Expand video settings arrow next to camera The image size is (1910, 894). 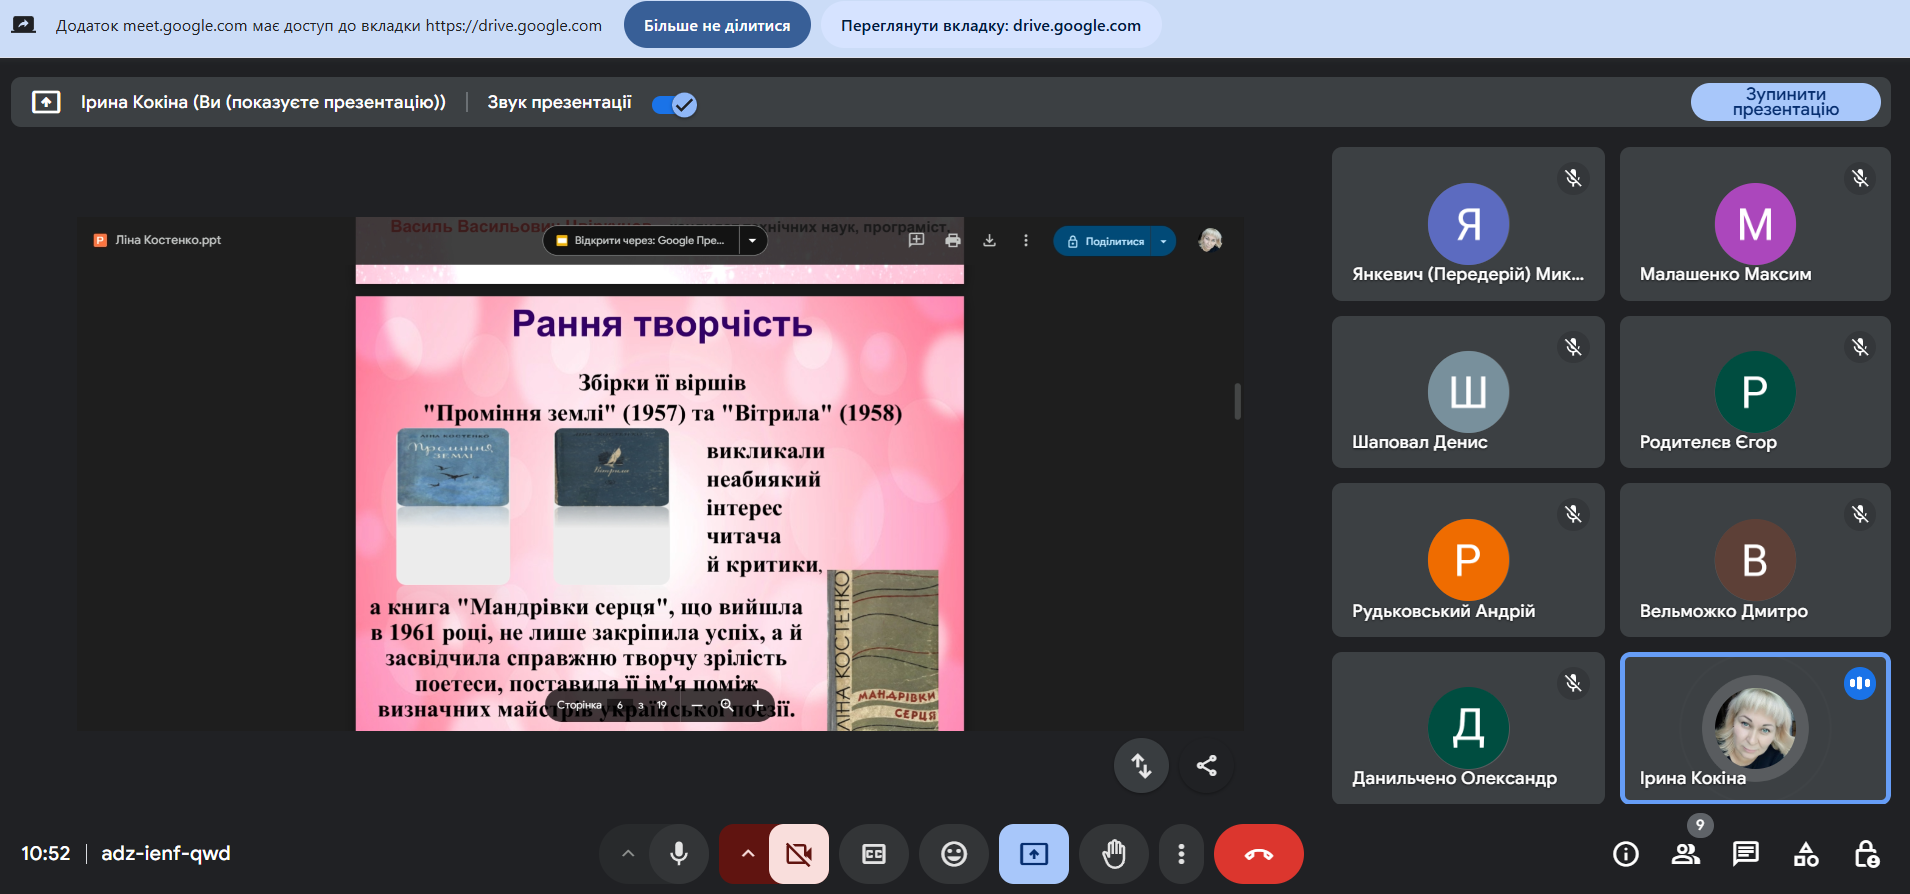coord(747,854)
